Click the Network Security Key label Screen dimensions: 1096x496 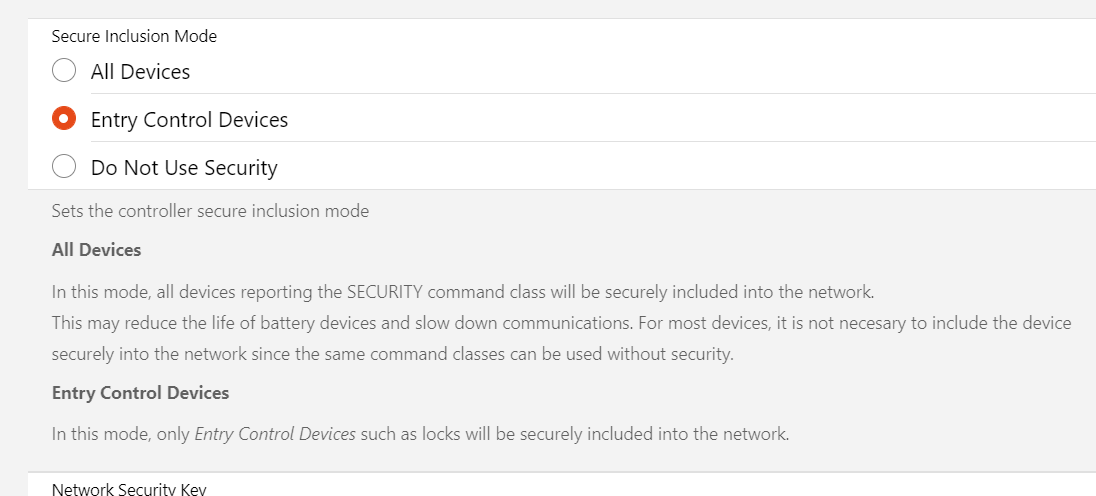point(129,489)
